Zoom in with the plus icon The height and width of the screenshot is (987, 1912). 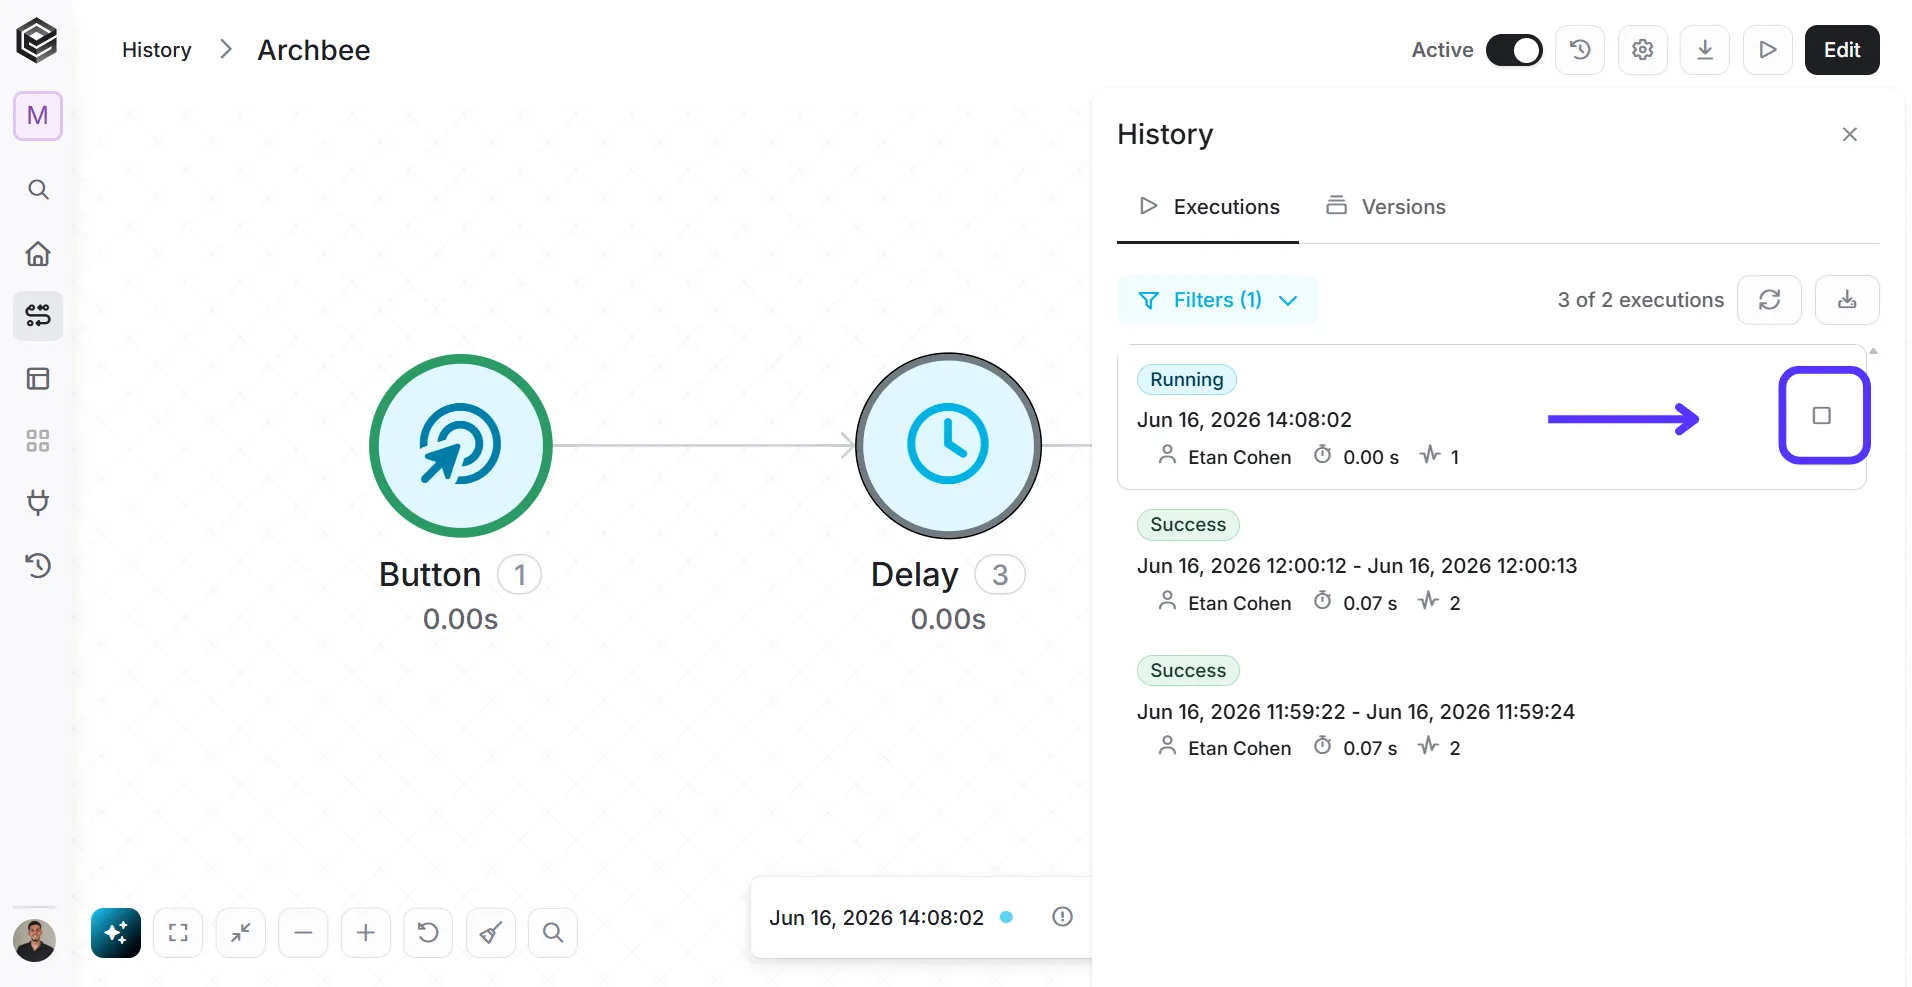point(366,933)
